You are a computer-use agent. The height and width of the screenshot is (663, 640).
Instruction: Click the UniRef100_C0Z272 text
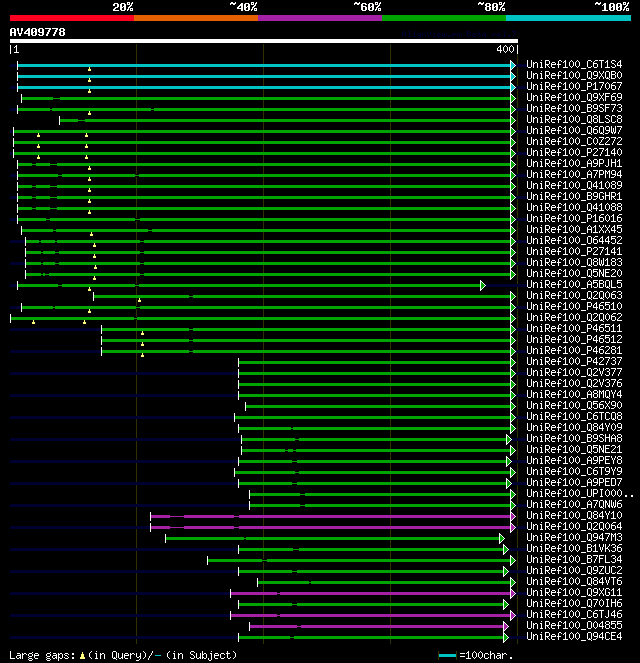[x=574, y=141]
